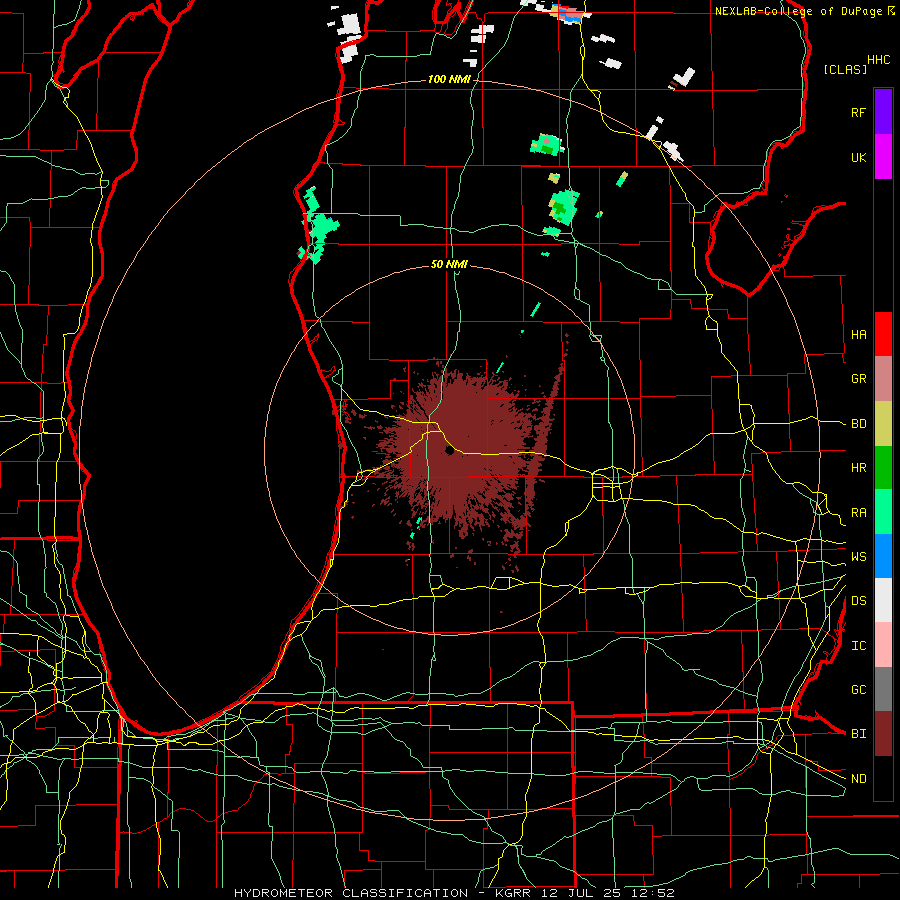Click the HHC product label

click(x=878, y=60)
